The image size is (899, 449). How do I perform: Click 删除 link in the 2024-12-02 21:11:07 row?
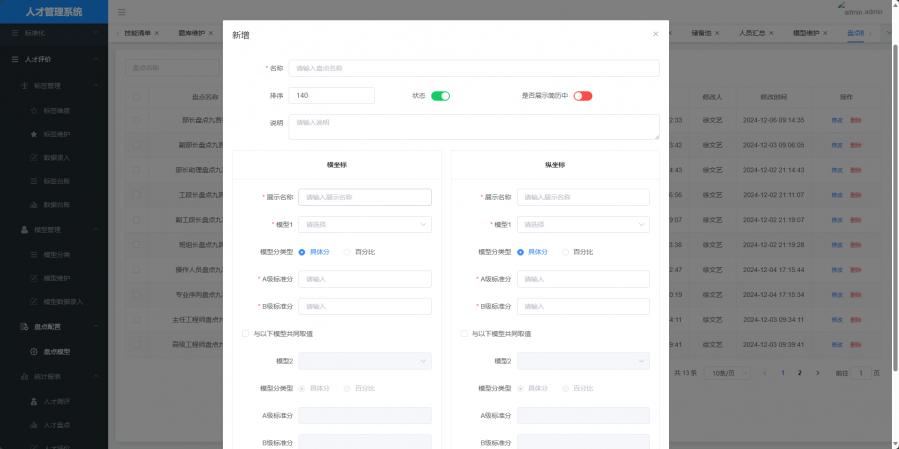[855, 195]
